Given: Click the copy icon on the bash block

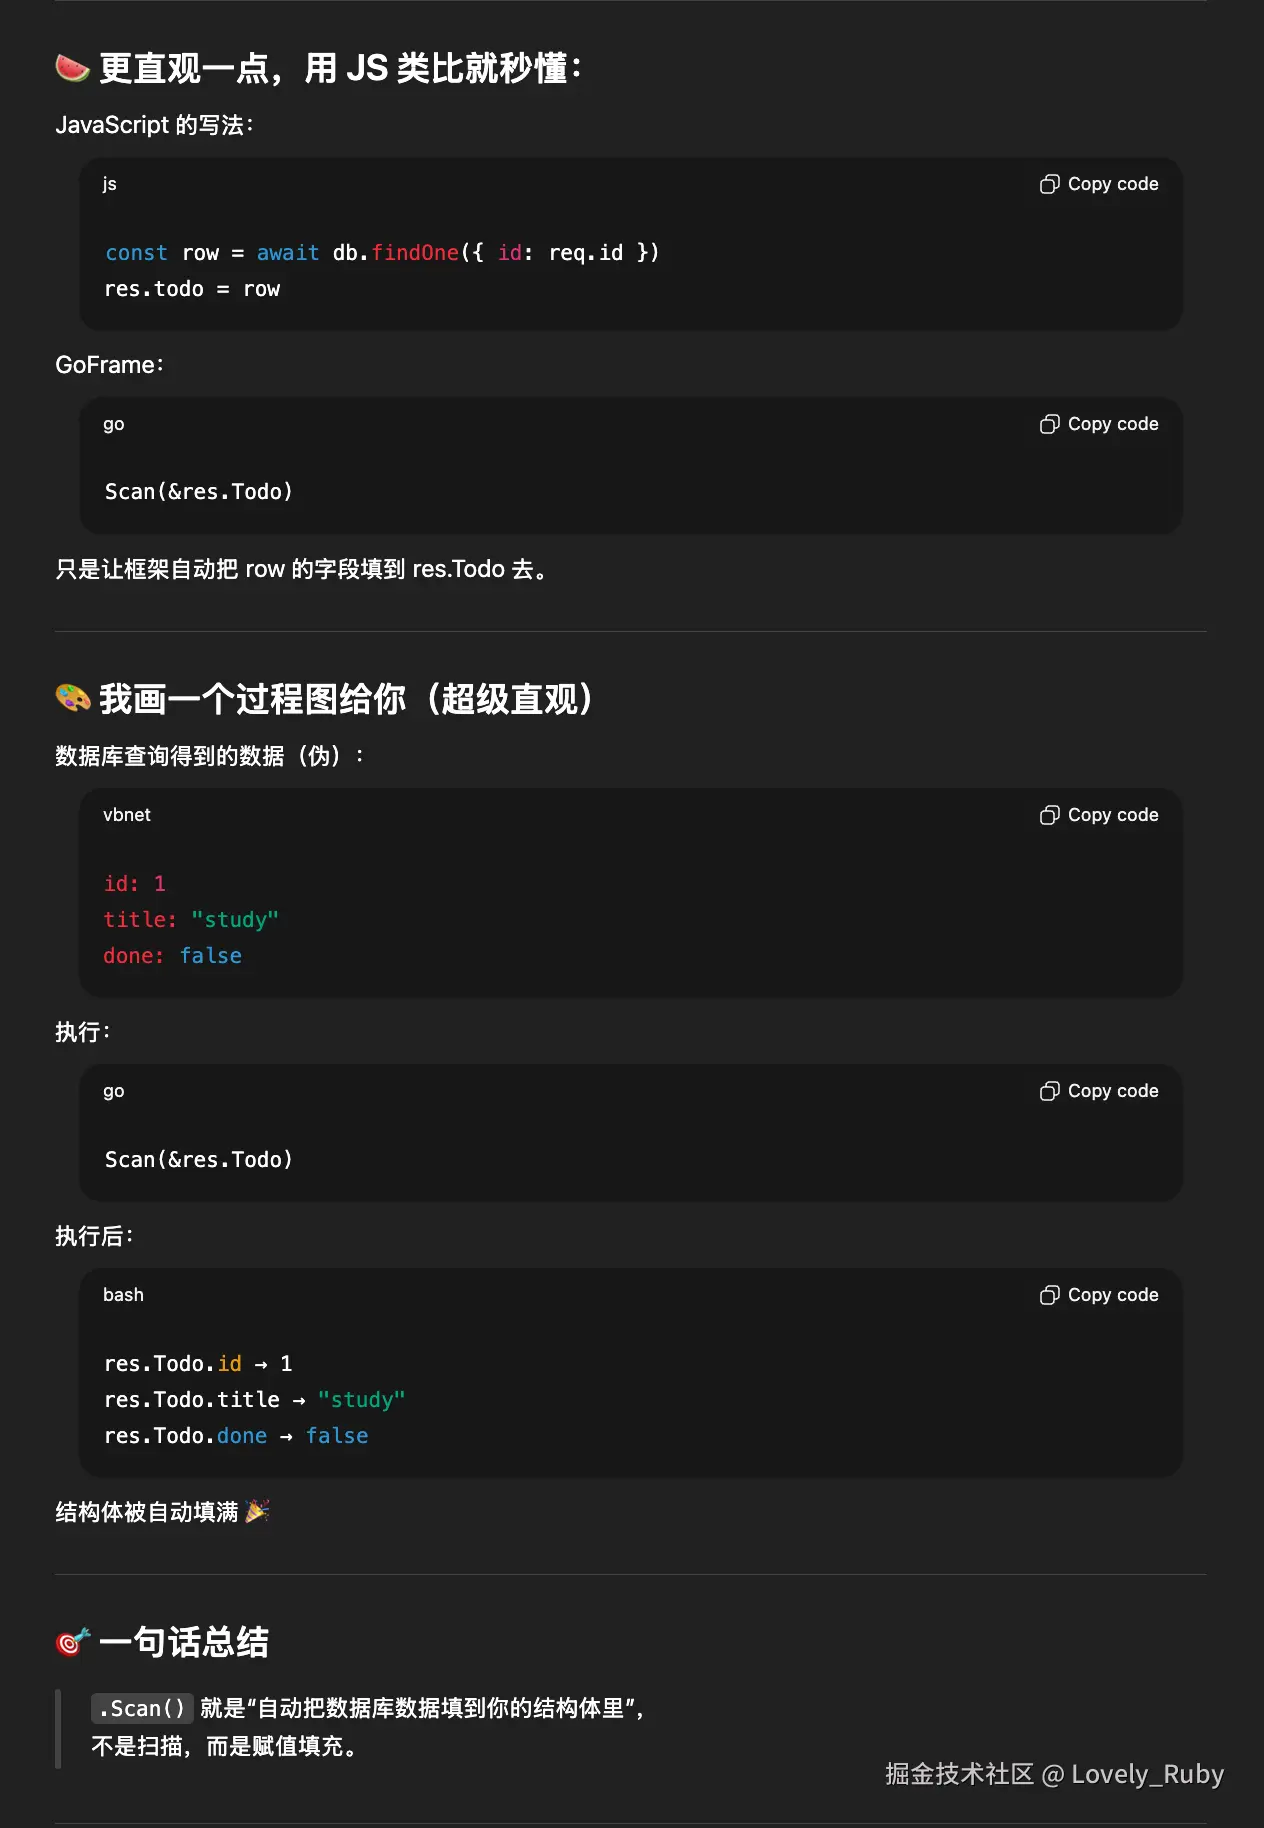Looking at the screenshot, I should pyautogui.click(x=1050, y=1295).
